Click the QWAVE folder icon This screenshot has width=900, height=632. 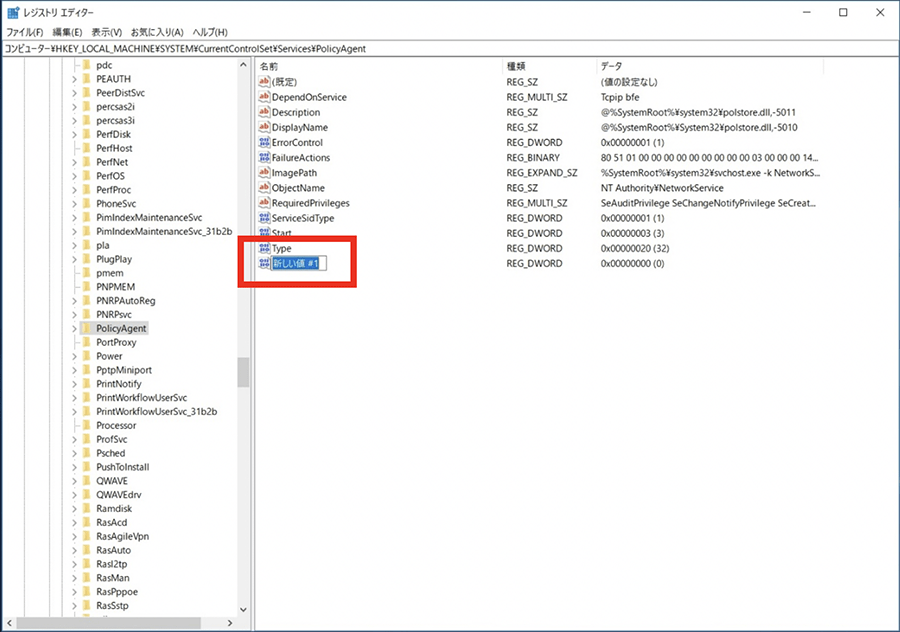87,480
